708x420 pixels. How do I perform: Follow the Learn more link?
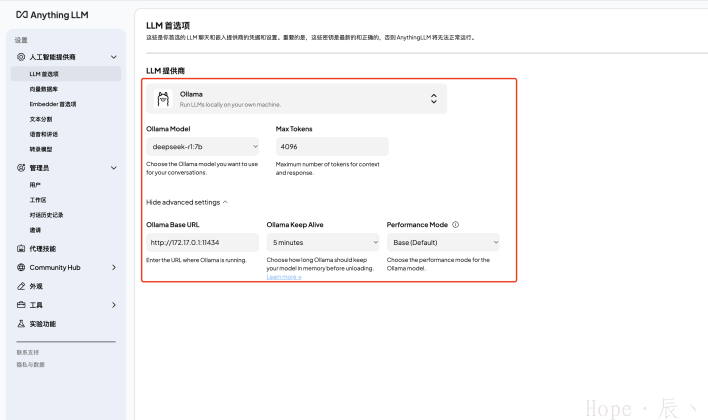[284, 277]
